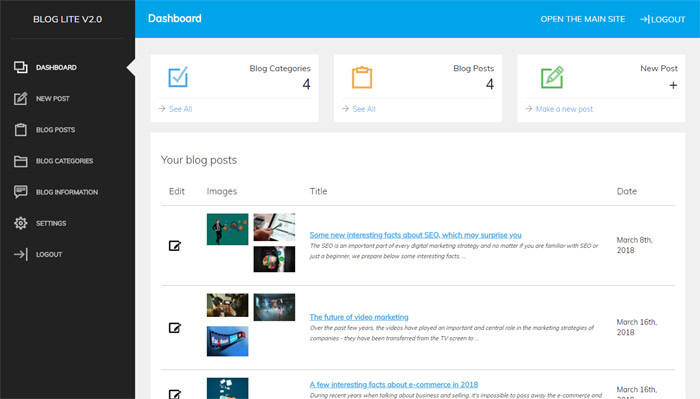Viewport: 700px width, 399px height.
Task: Click the Blog Posts clipboard icon in sidebar
Action: pyautogui.click(x=21, y=130)
